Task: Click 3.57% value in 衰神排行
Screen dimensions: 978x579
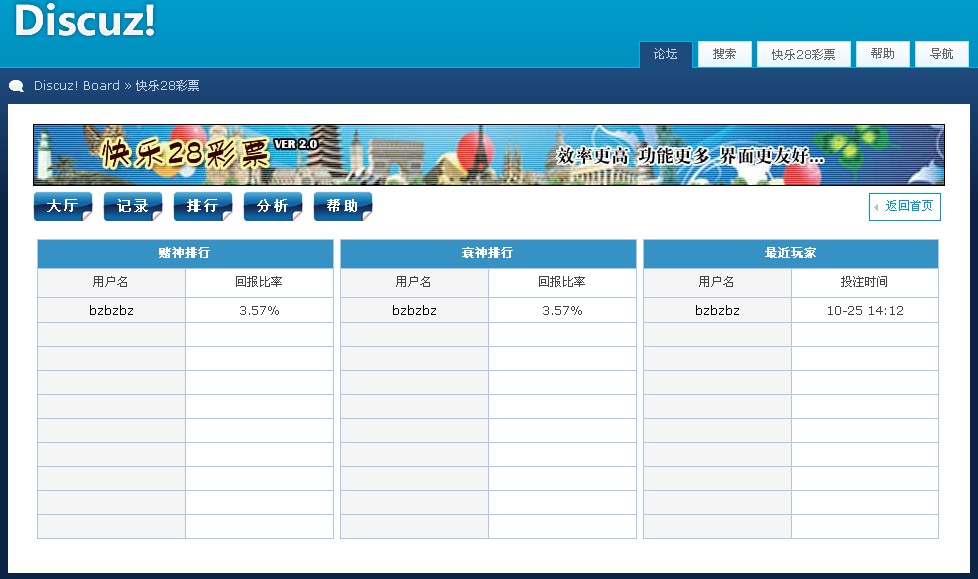Action: 563,310
